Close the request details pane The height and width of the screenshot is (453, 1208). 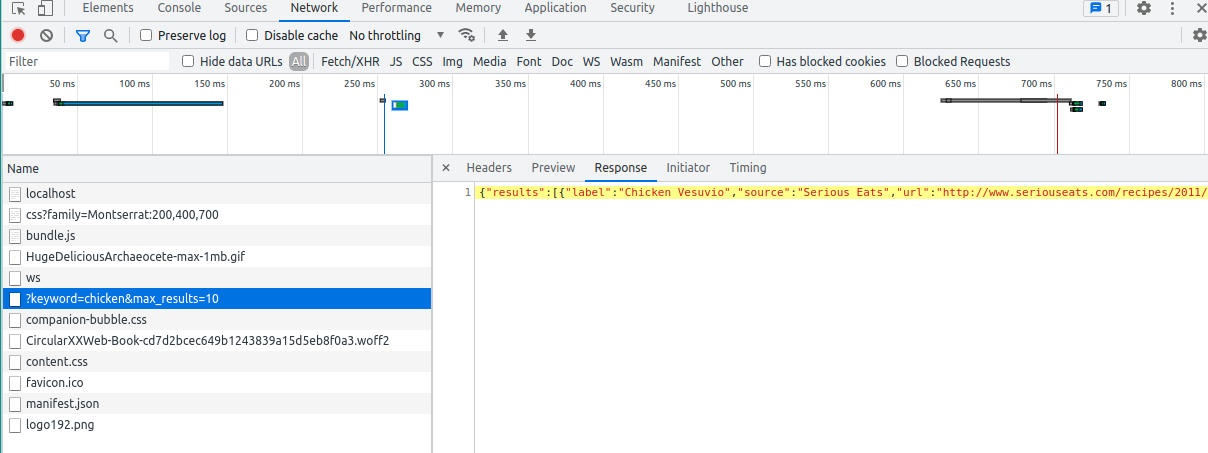click(x=446, y=168)
